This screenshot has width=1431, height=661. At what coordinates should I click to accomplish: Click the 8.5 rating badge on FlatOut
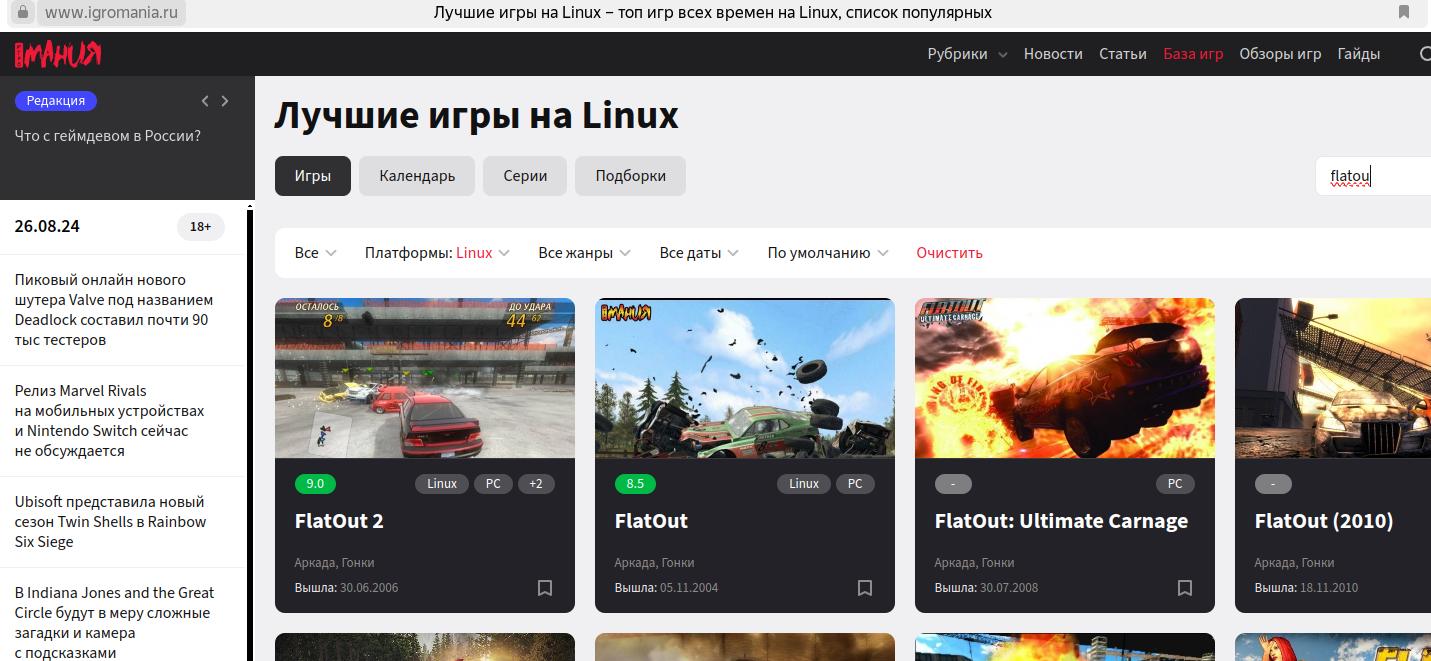coord(635,484)
